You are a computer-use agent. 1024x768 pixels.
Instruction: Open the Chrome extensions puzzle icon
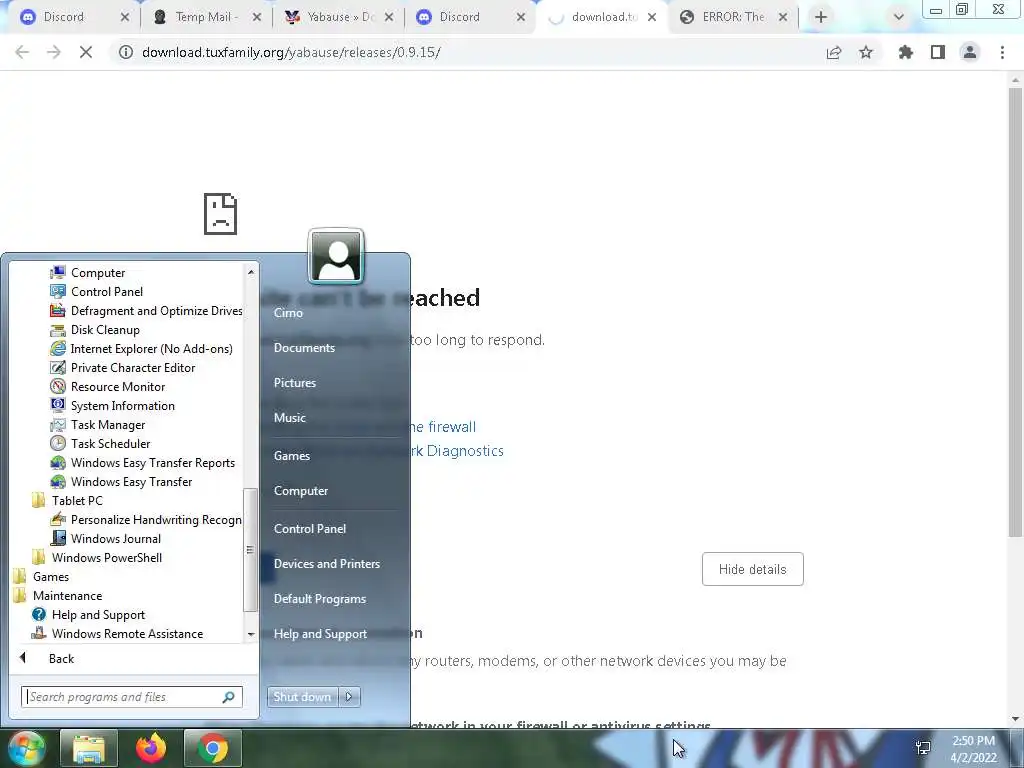906,52
